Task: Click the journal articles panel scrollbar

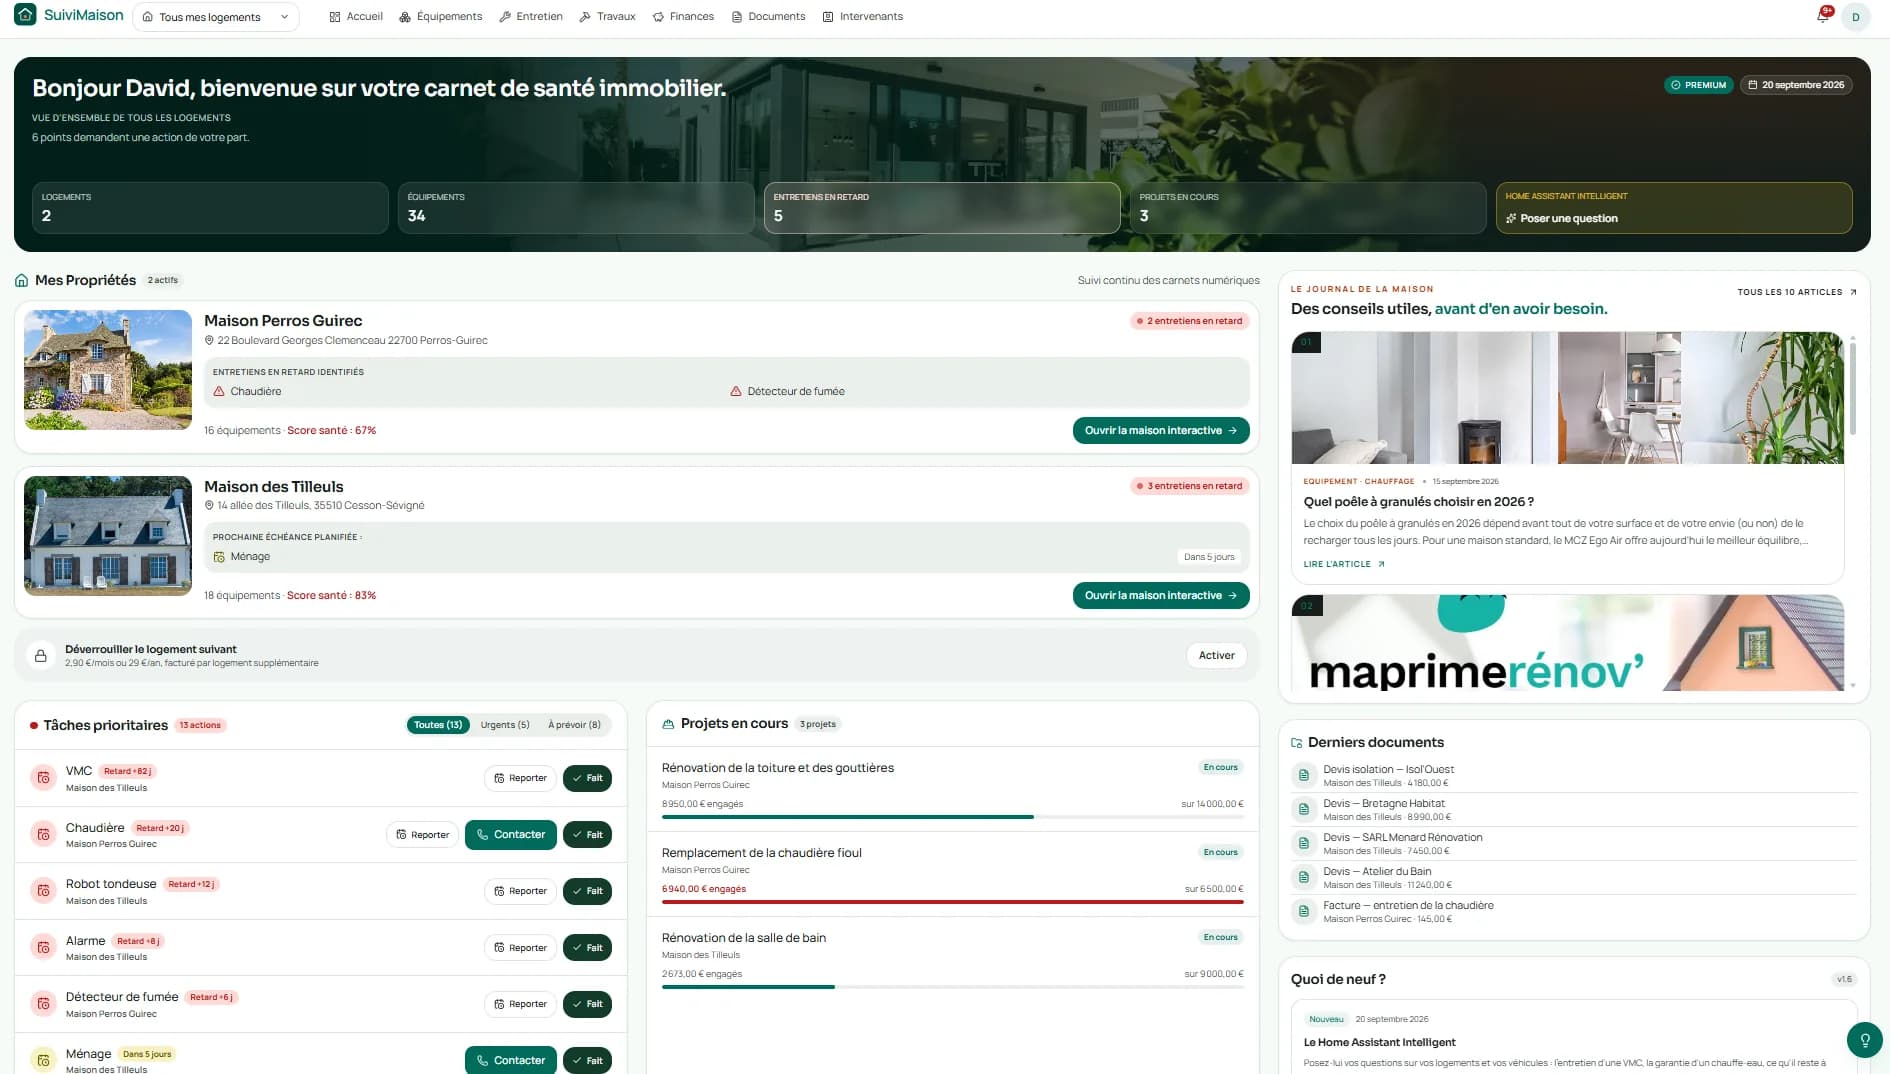Action: 1852,390
